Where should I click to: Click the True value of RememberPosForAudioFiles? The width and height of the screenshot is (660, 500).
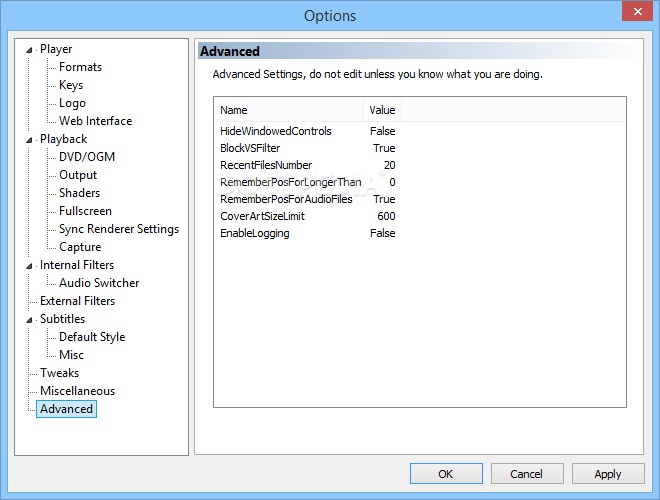(x=384, y=199)
